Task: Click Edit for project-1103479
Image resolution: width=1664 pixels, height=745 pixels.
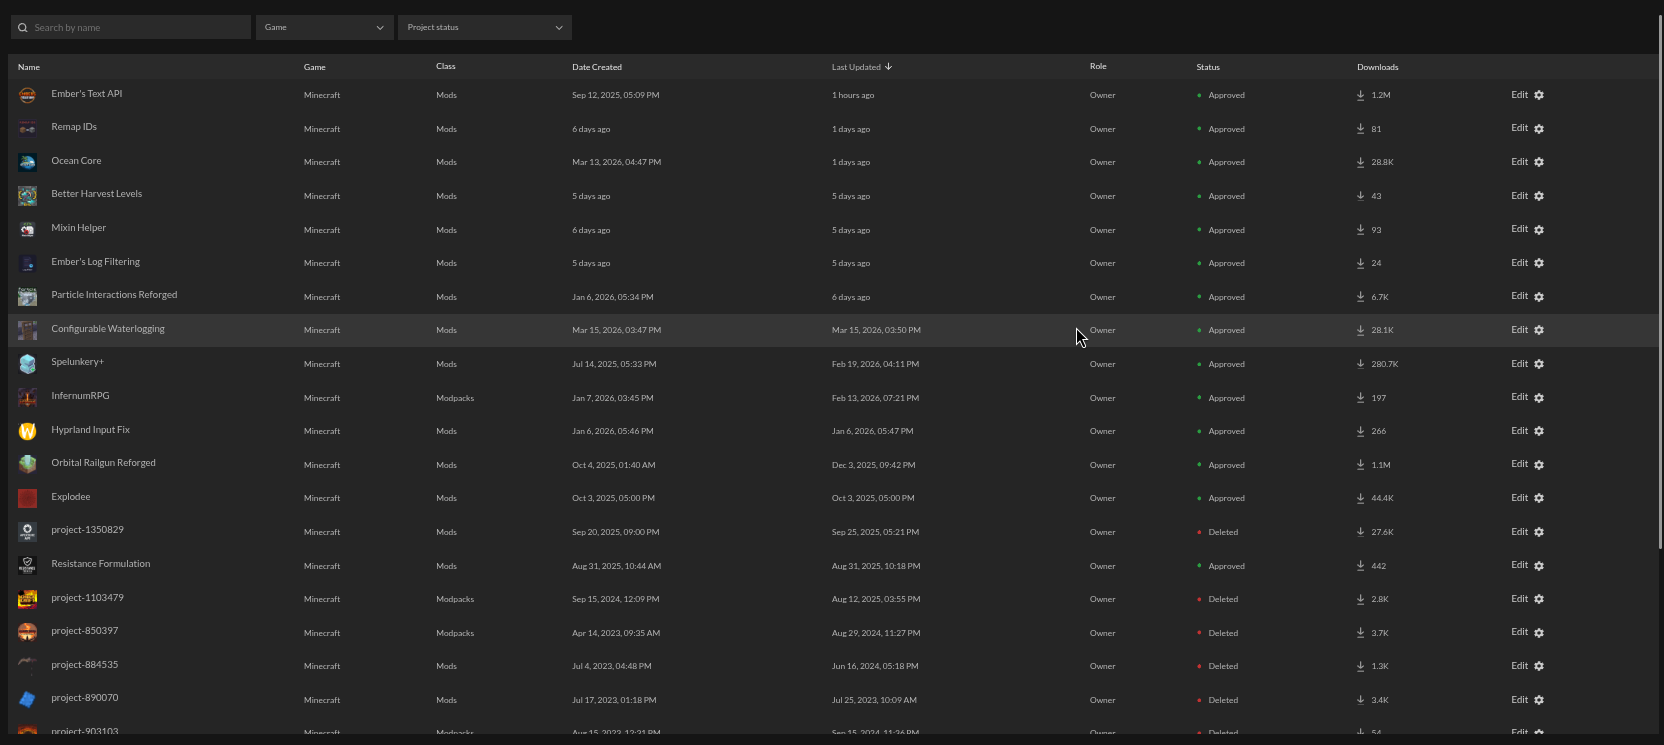Action: click(1519, 599)
